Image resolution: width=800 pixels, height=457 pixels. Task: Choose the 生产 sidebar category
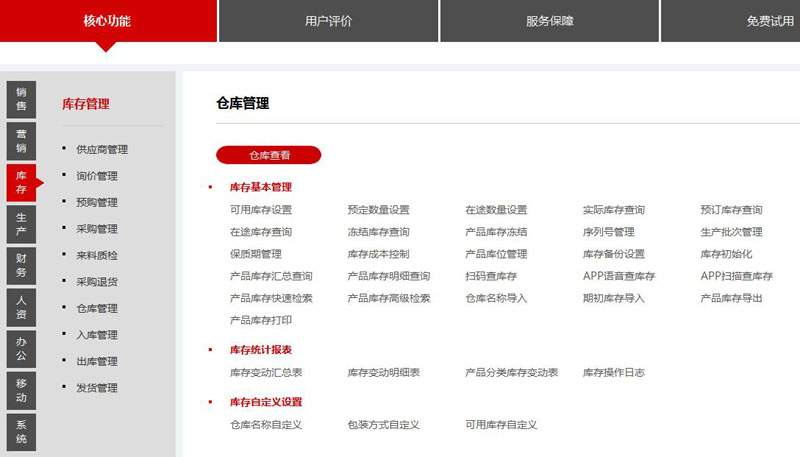[21, 224]
